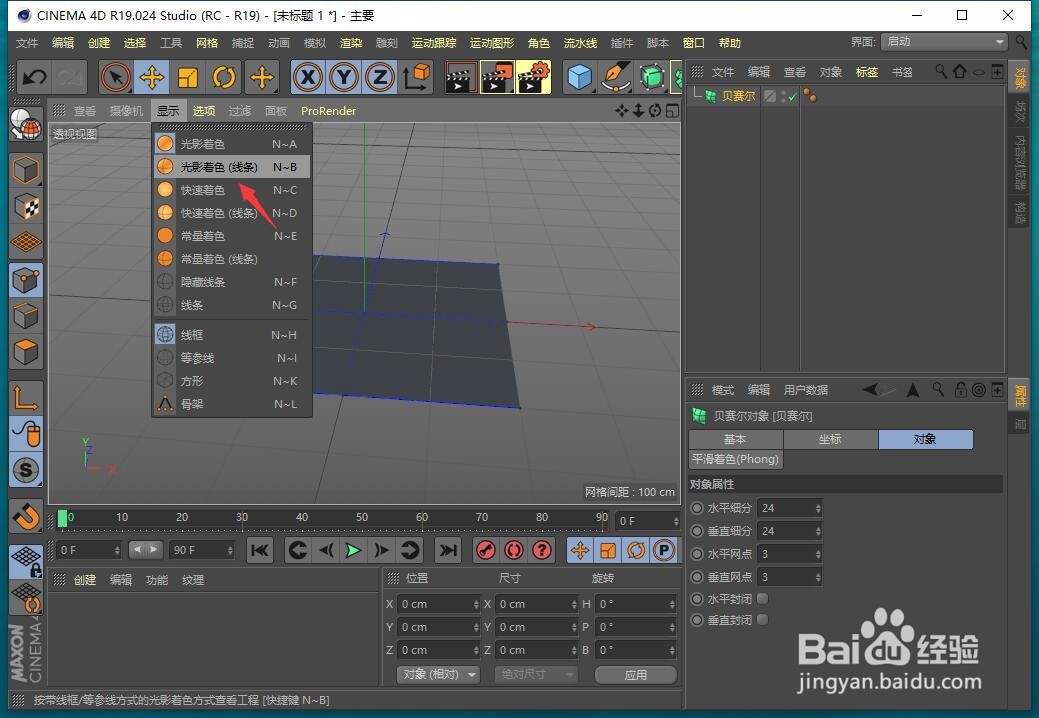The width and height of the screenshot is (1039, 718).
Task: Choose 快速着色 display mode
Action: 231,190
